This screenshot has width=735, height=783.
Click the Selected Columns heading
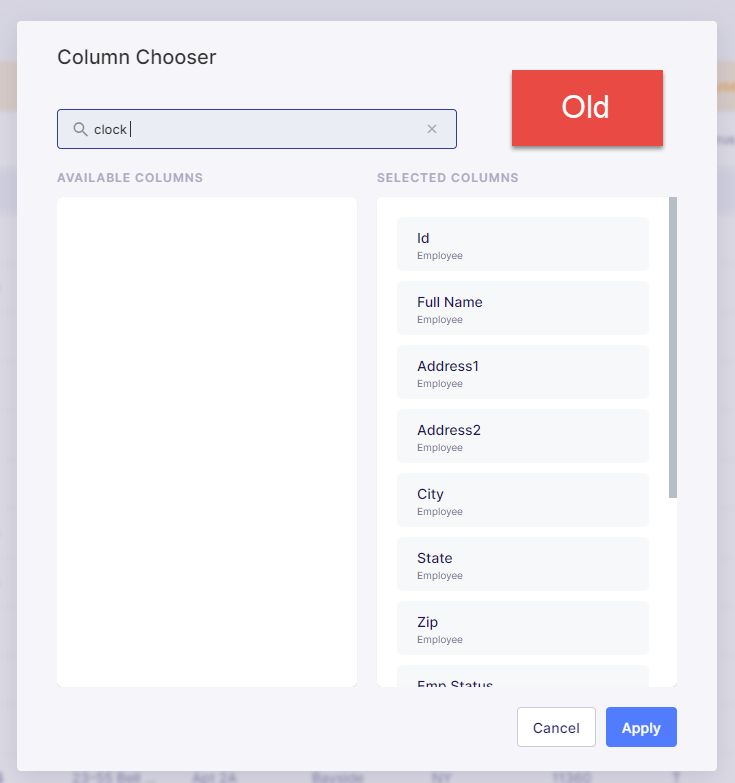coord(447,178)
